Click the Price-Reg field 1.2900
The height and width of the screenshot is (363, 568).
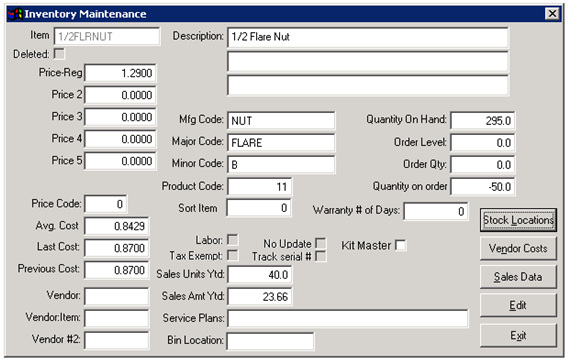tap(120, 73)
